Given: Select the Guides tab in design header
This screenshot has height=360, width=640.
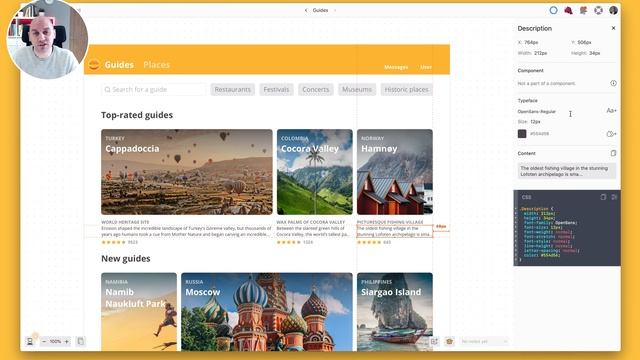Looking at the screenshot, I should (x=119, y=64).
